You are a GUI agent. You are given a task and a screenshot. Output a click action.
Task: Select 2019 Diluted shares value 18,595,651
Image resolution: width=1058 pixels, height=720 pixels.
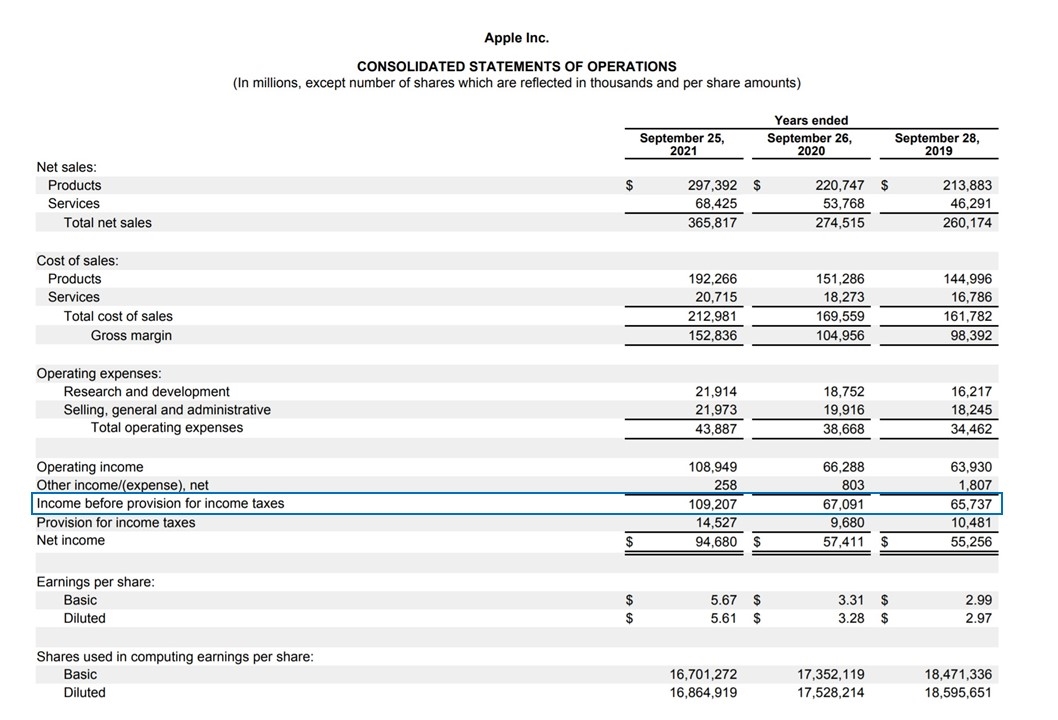(x=958, y=692)
